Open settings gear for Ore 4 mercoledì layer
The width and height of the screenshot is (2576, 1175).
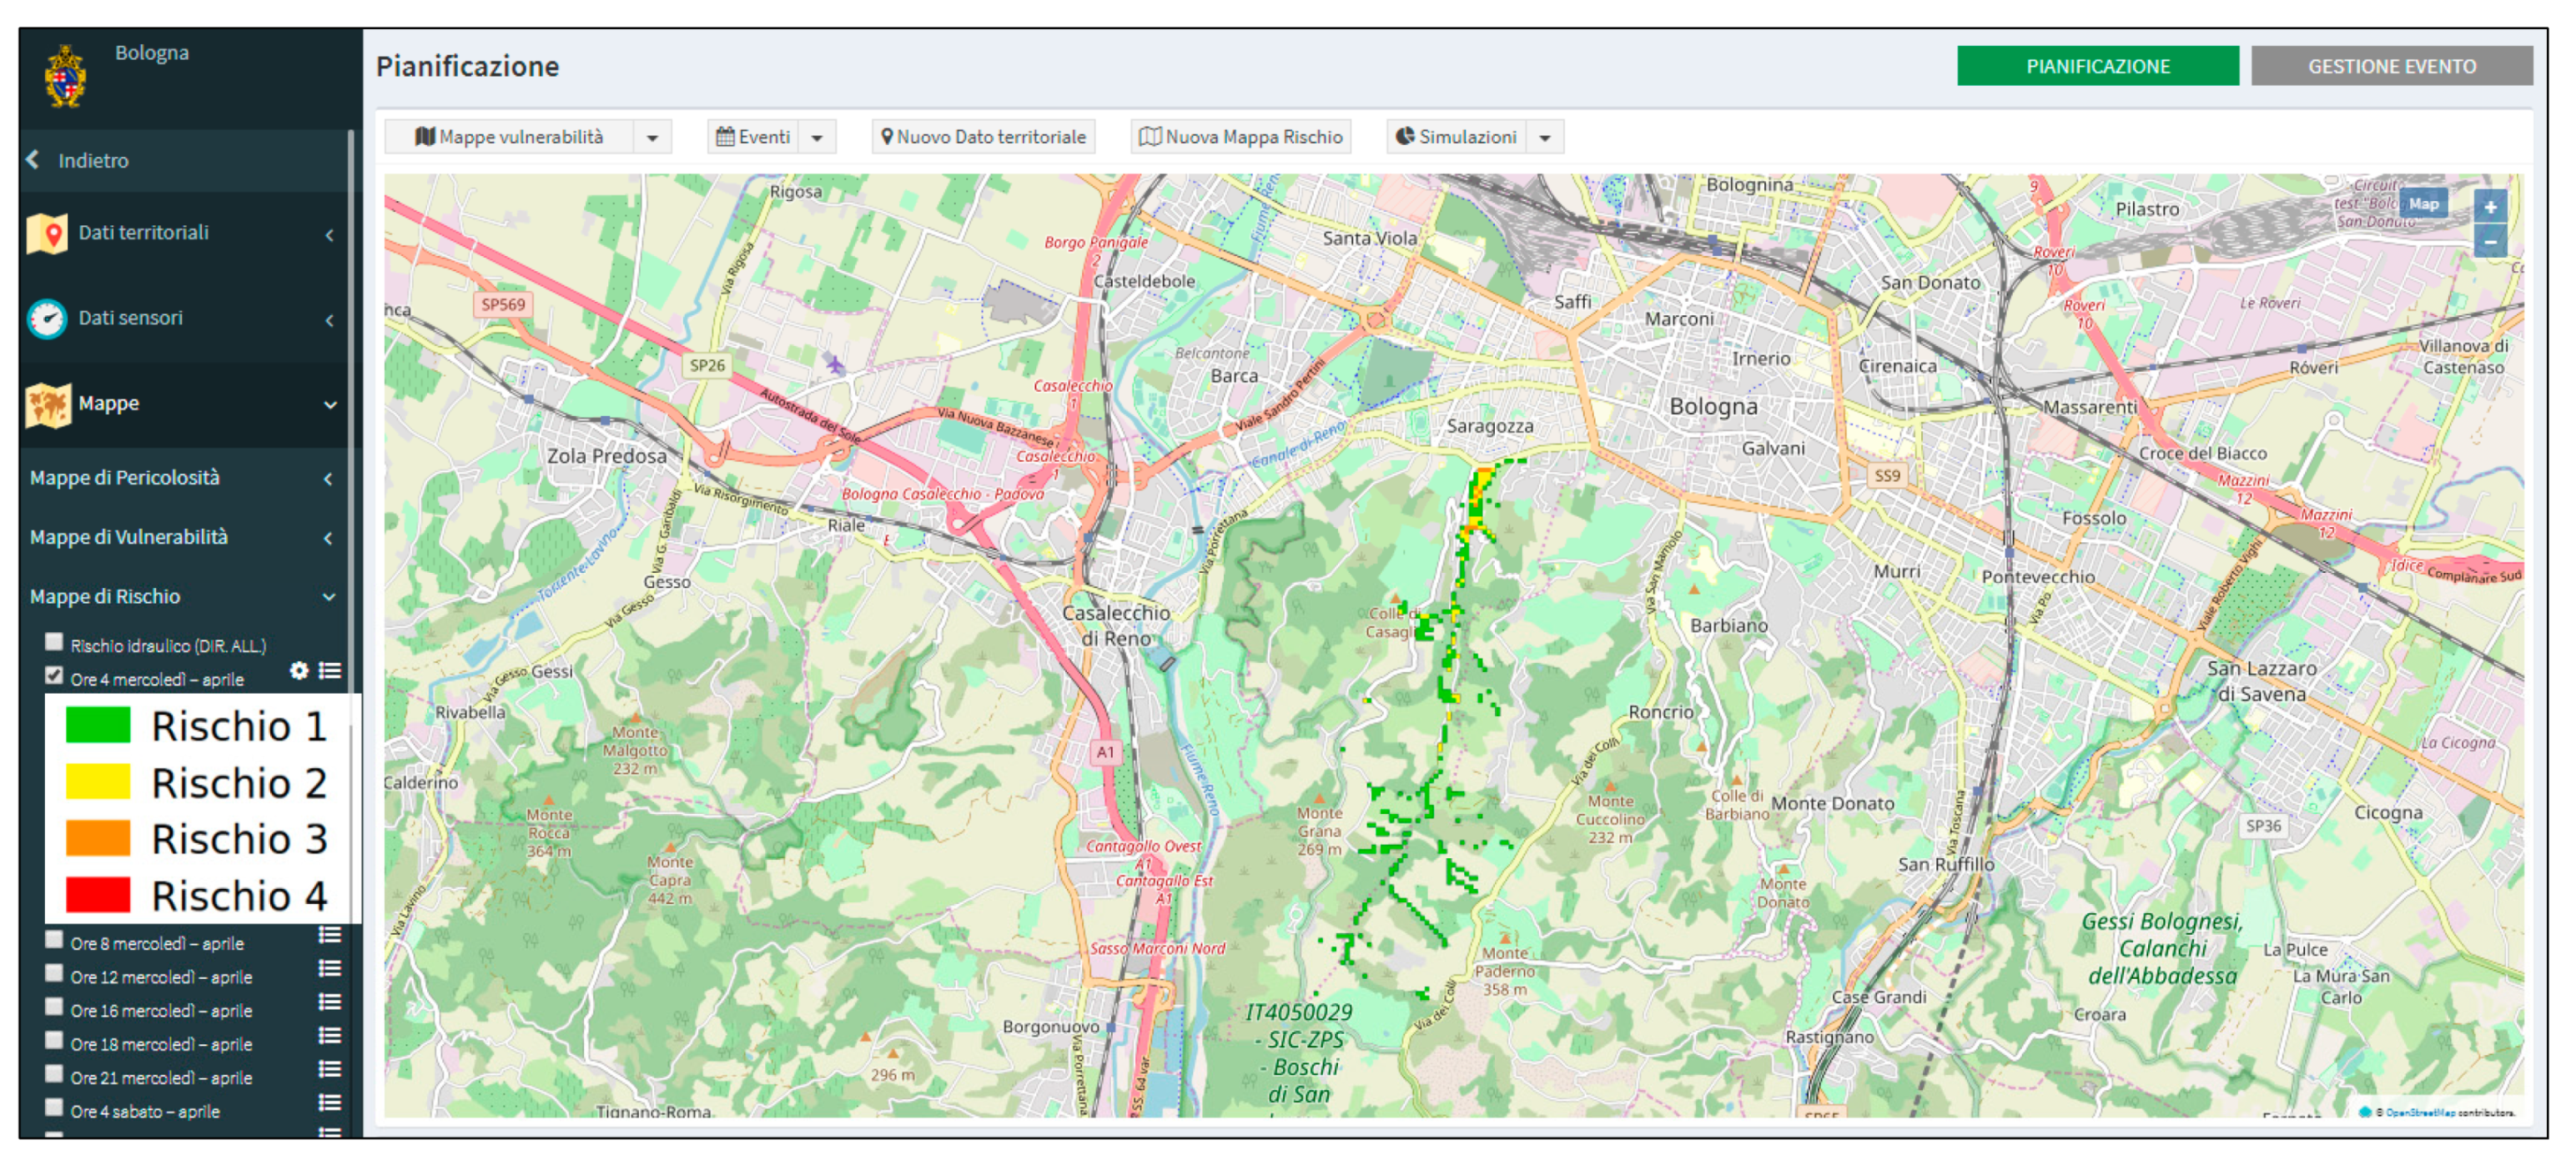point(299,671)
